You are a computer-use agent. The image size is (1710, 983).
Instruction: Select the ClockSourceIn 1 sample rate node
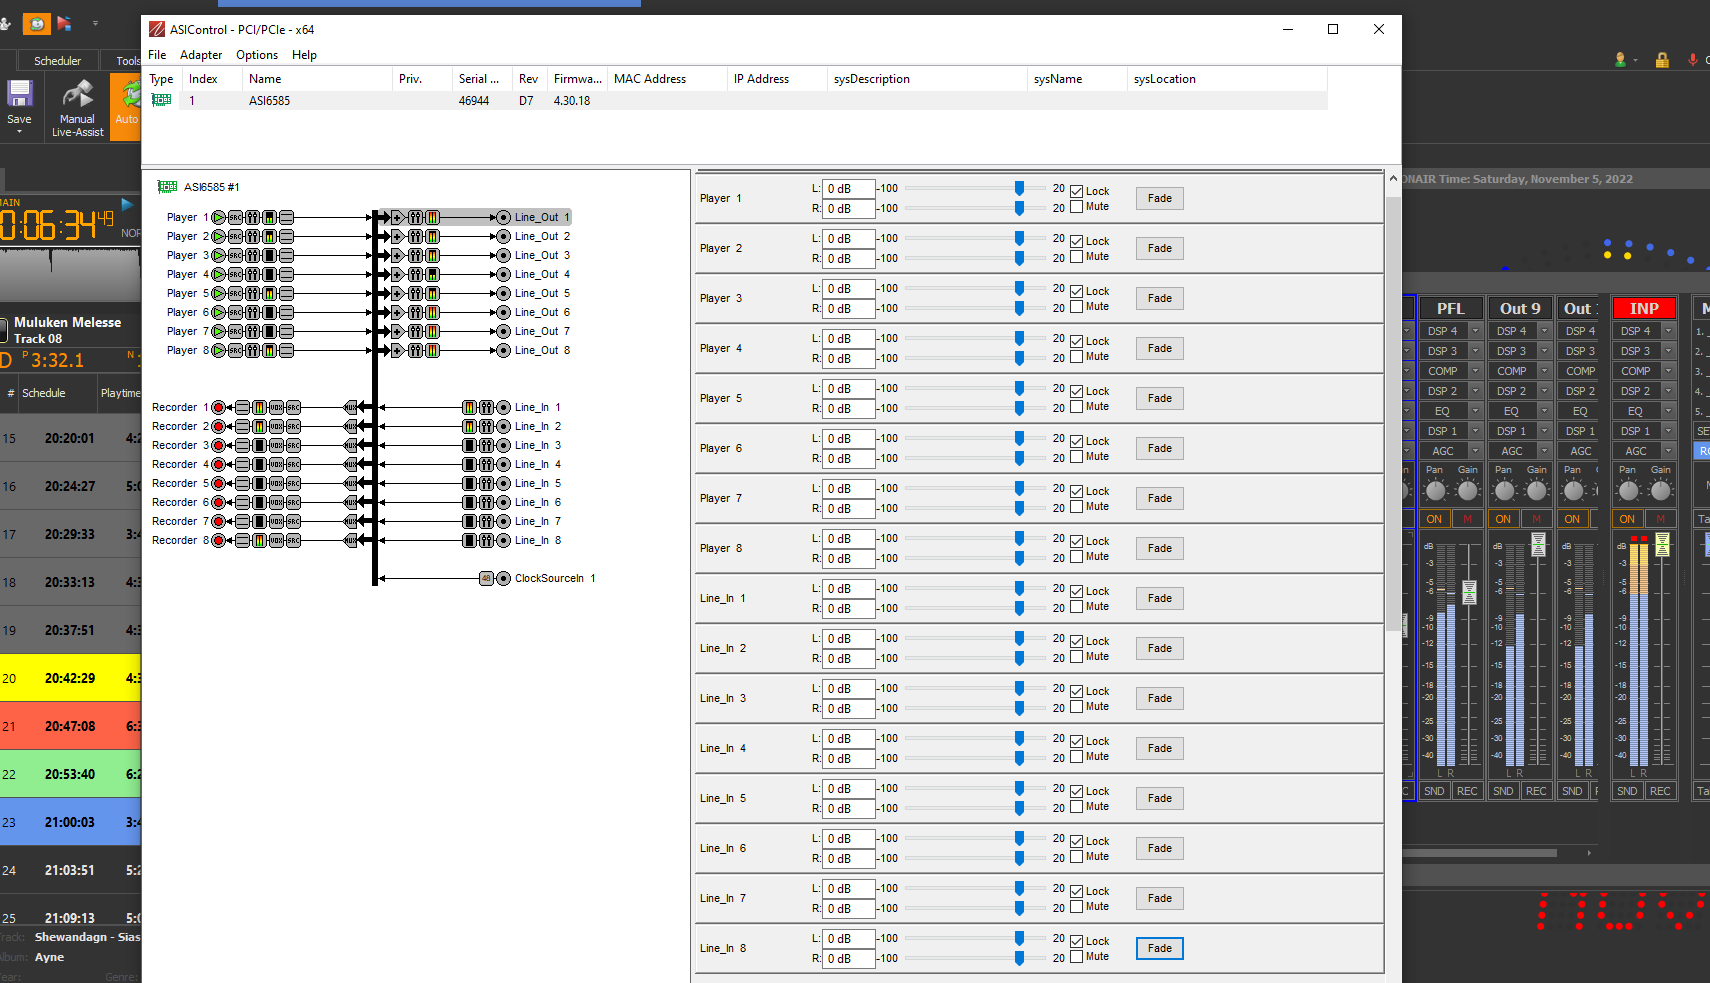486,578
